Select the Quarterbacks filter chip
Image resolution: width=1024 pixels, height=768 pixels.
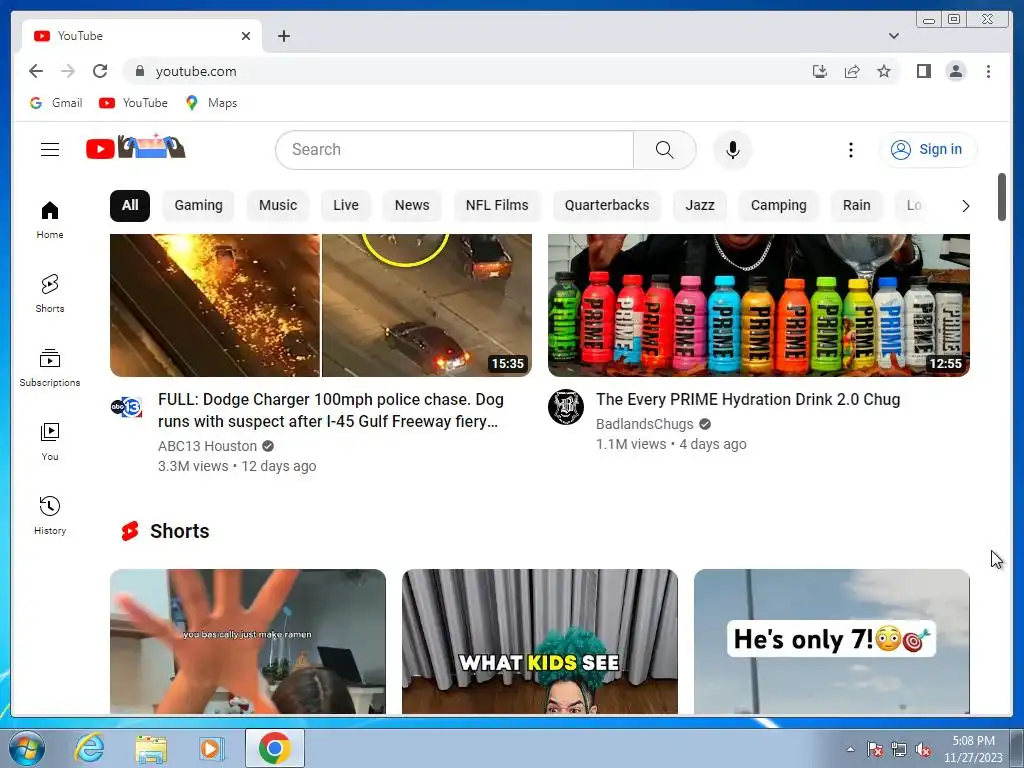(607, 206)
